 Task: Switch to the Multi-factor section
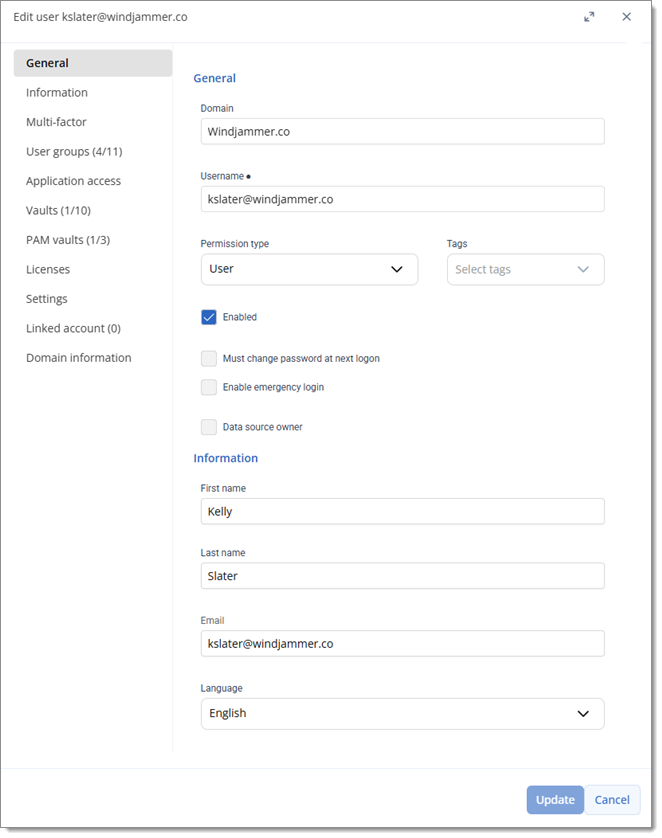(58, 121)
